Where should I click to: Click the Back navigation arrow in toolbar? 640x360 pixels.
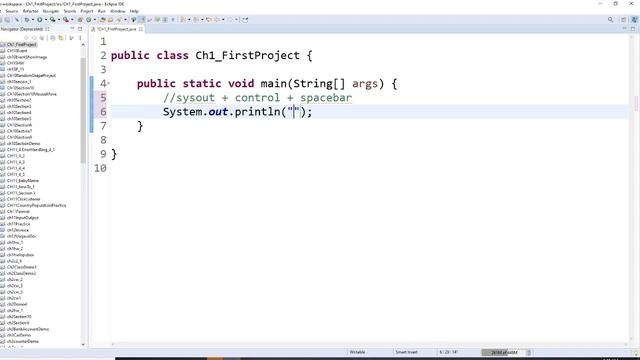(x=218, y=20)
